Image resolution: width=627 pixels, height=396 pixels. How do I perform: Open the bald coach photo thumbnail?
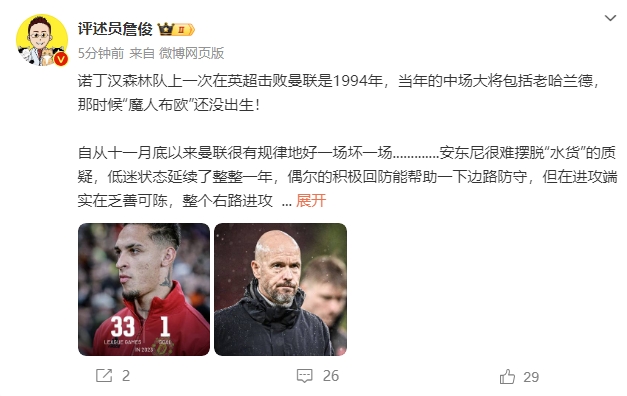(280, 290)
